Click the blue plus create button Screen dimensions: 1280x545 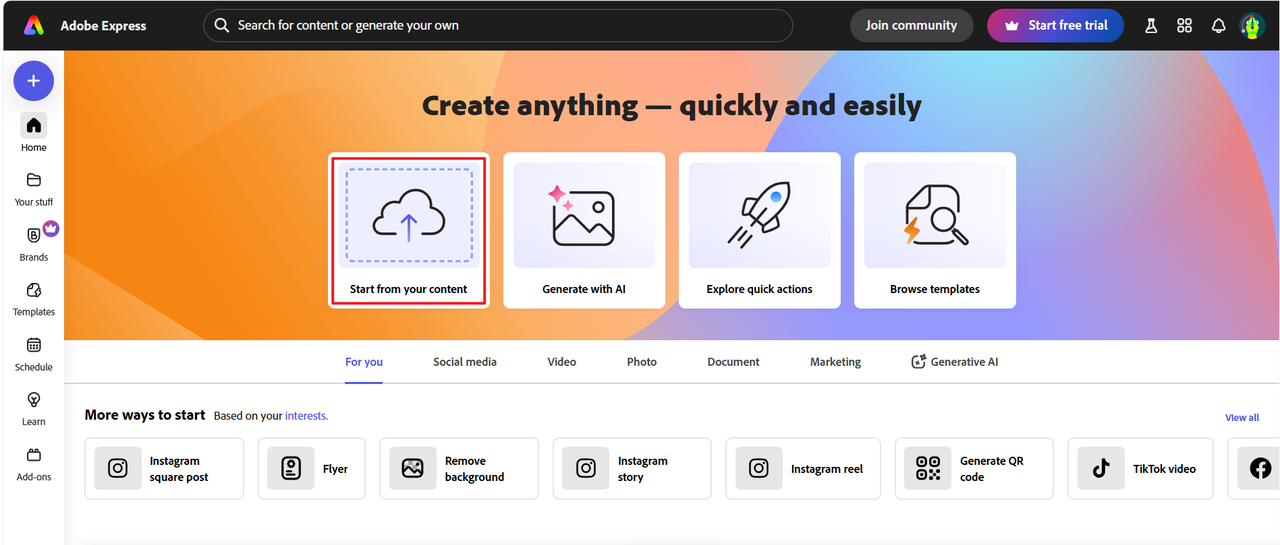tap(33, 80)
